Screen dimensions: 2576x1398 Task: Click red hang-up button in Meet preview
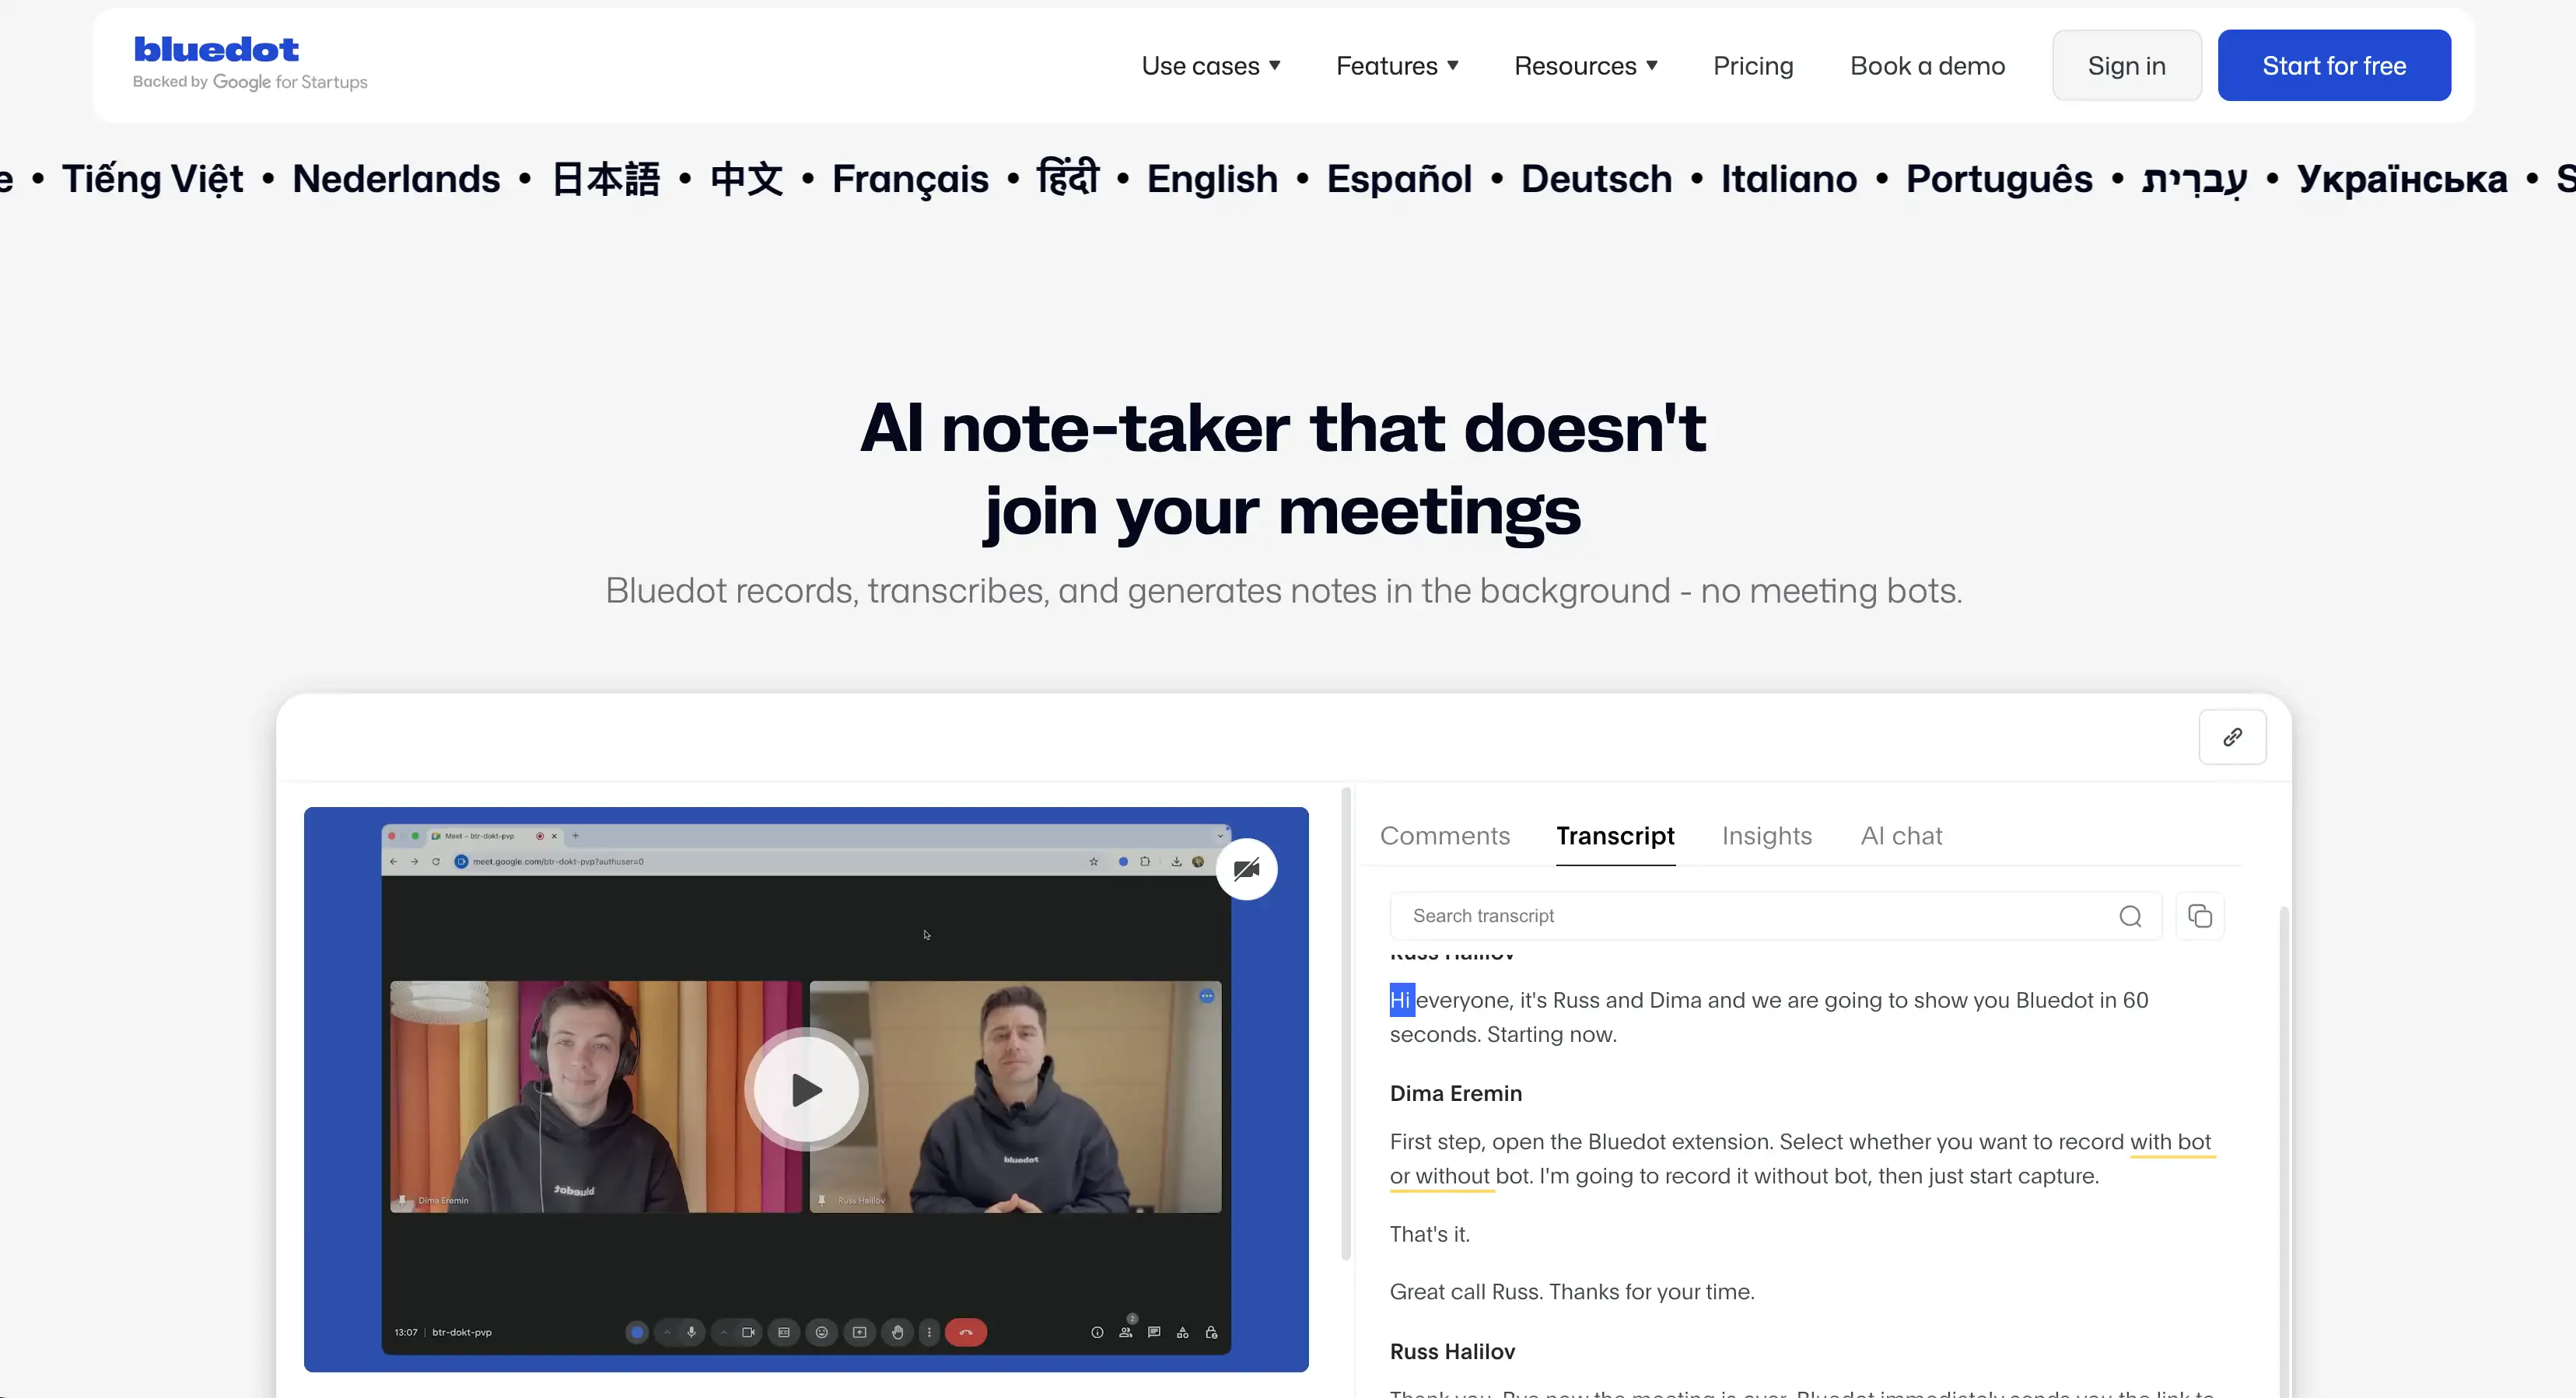(x=965, y=1332)
